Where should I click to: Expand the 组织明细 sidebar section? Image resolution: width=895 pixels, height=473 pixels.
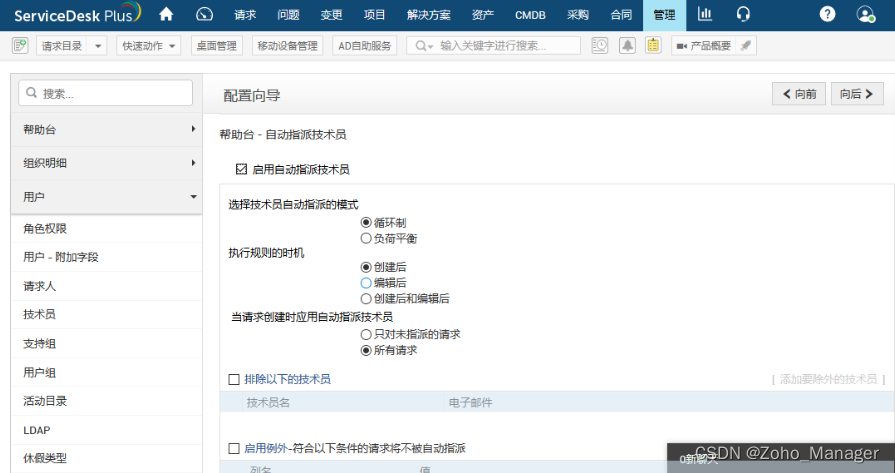click(107, 163)
